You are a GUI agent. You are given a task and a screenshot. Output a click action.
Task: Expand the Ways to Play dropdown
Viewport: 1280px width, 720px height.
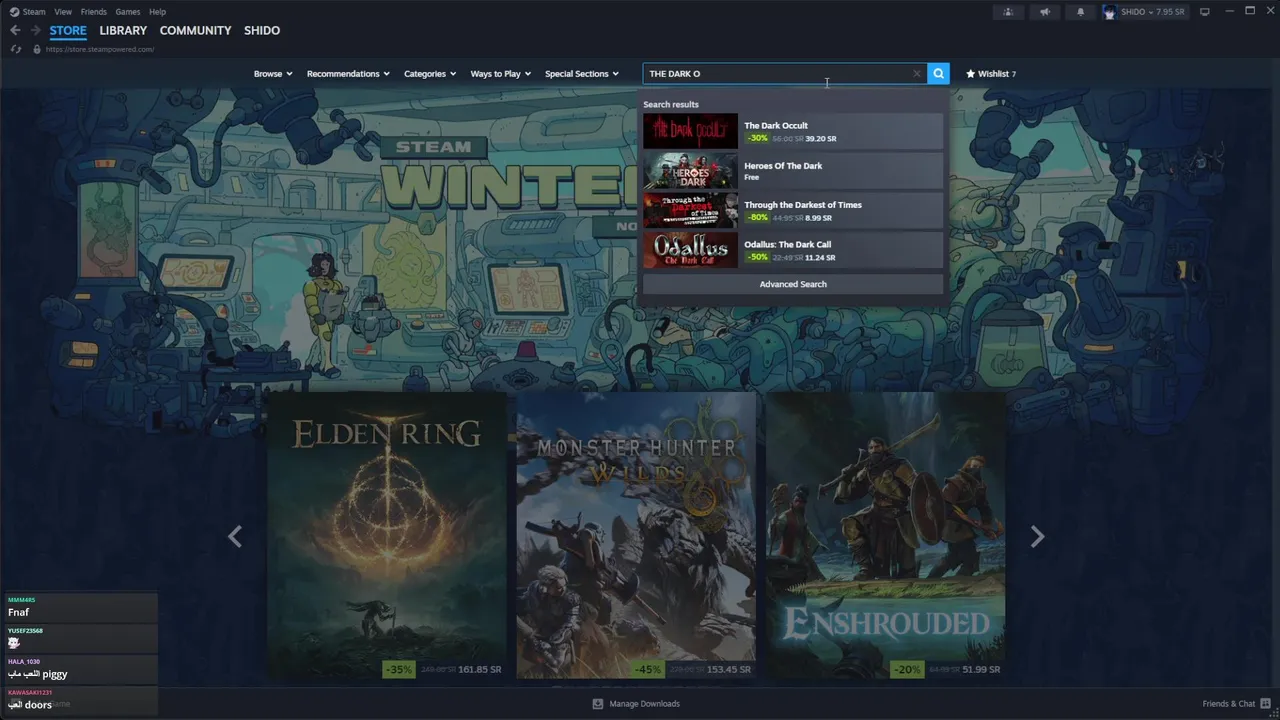point(501,74)
